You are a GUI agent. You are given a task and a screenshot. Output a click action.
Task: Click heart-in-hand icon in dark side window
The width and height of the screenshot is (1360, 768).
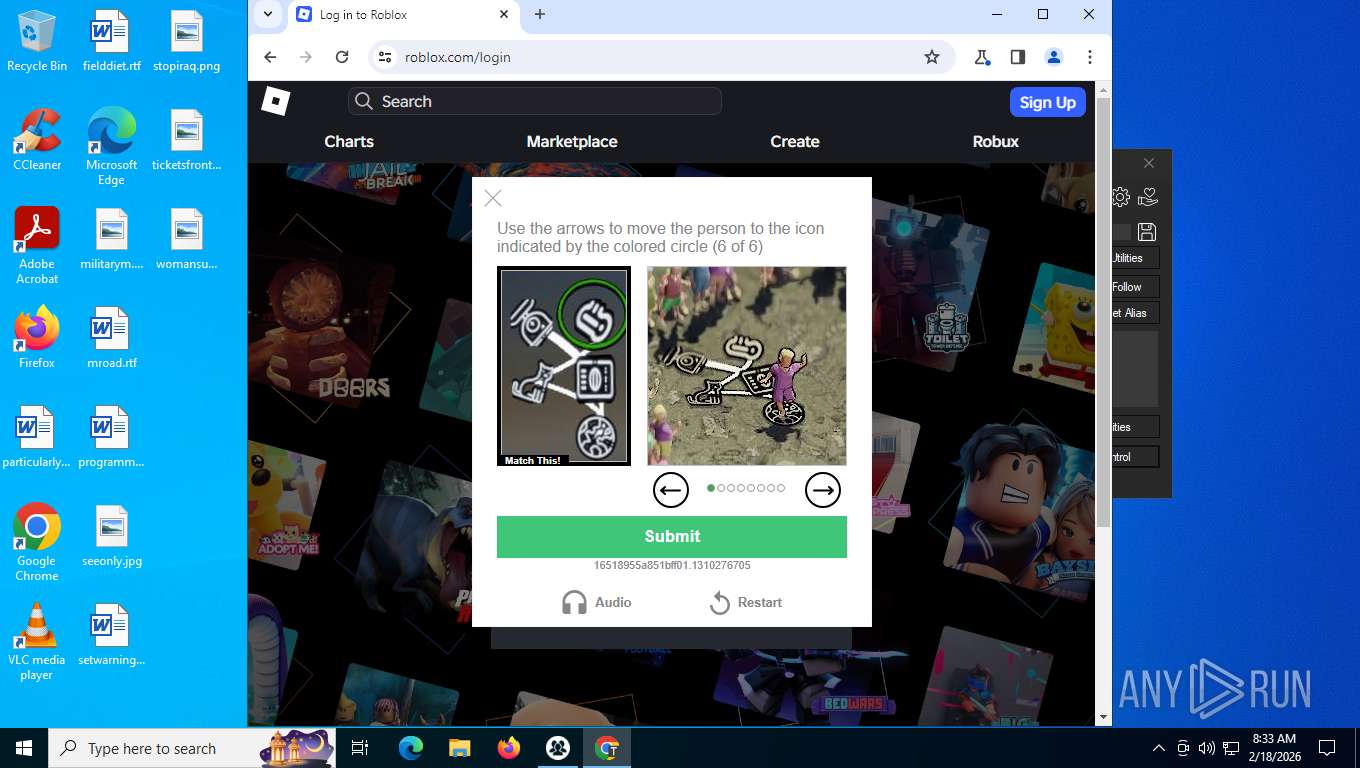[x=1148, y=197]
